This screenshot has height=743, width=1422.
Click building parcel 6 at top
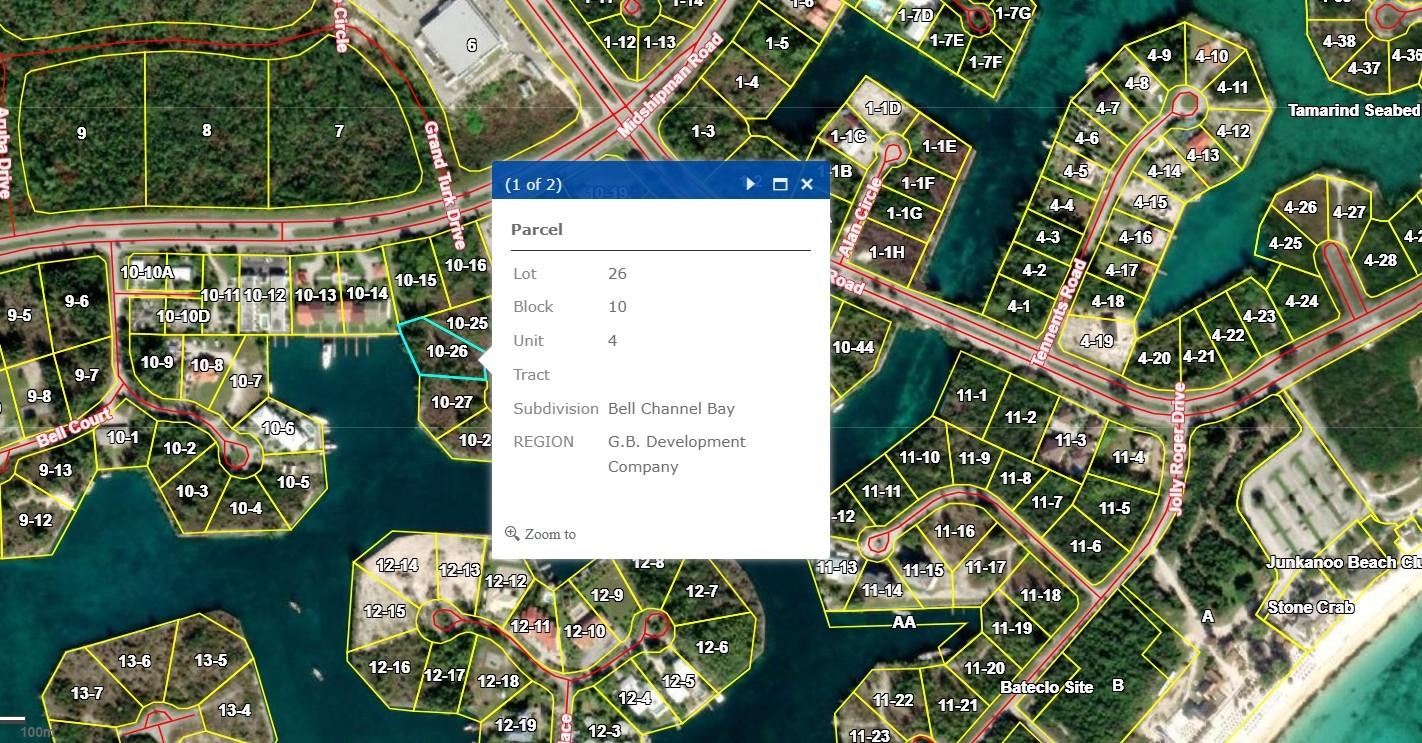471,45
